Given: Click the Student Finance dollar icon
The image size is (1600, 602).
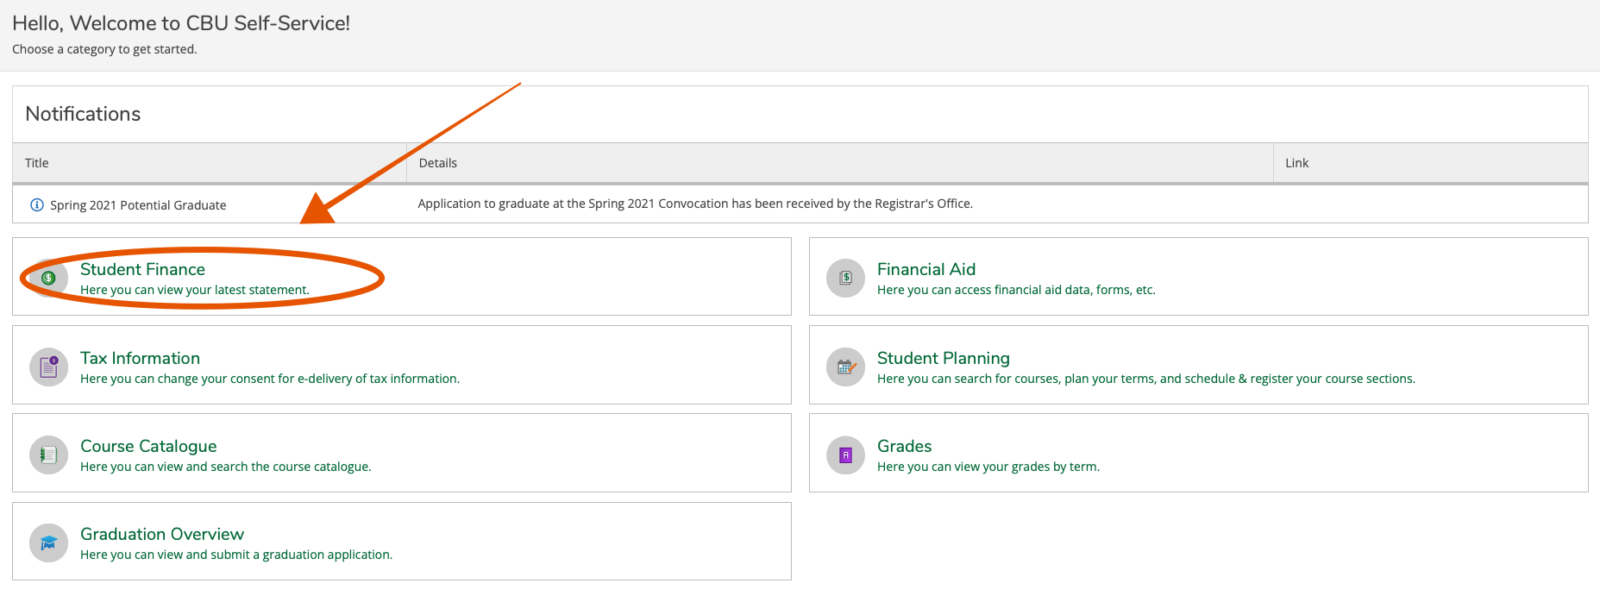Looking at the screenshot, I should click(x=49, y=278).
